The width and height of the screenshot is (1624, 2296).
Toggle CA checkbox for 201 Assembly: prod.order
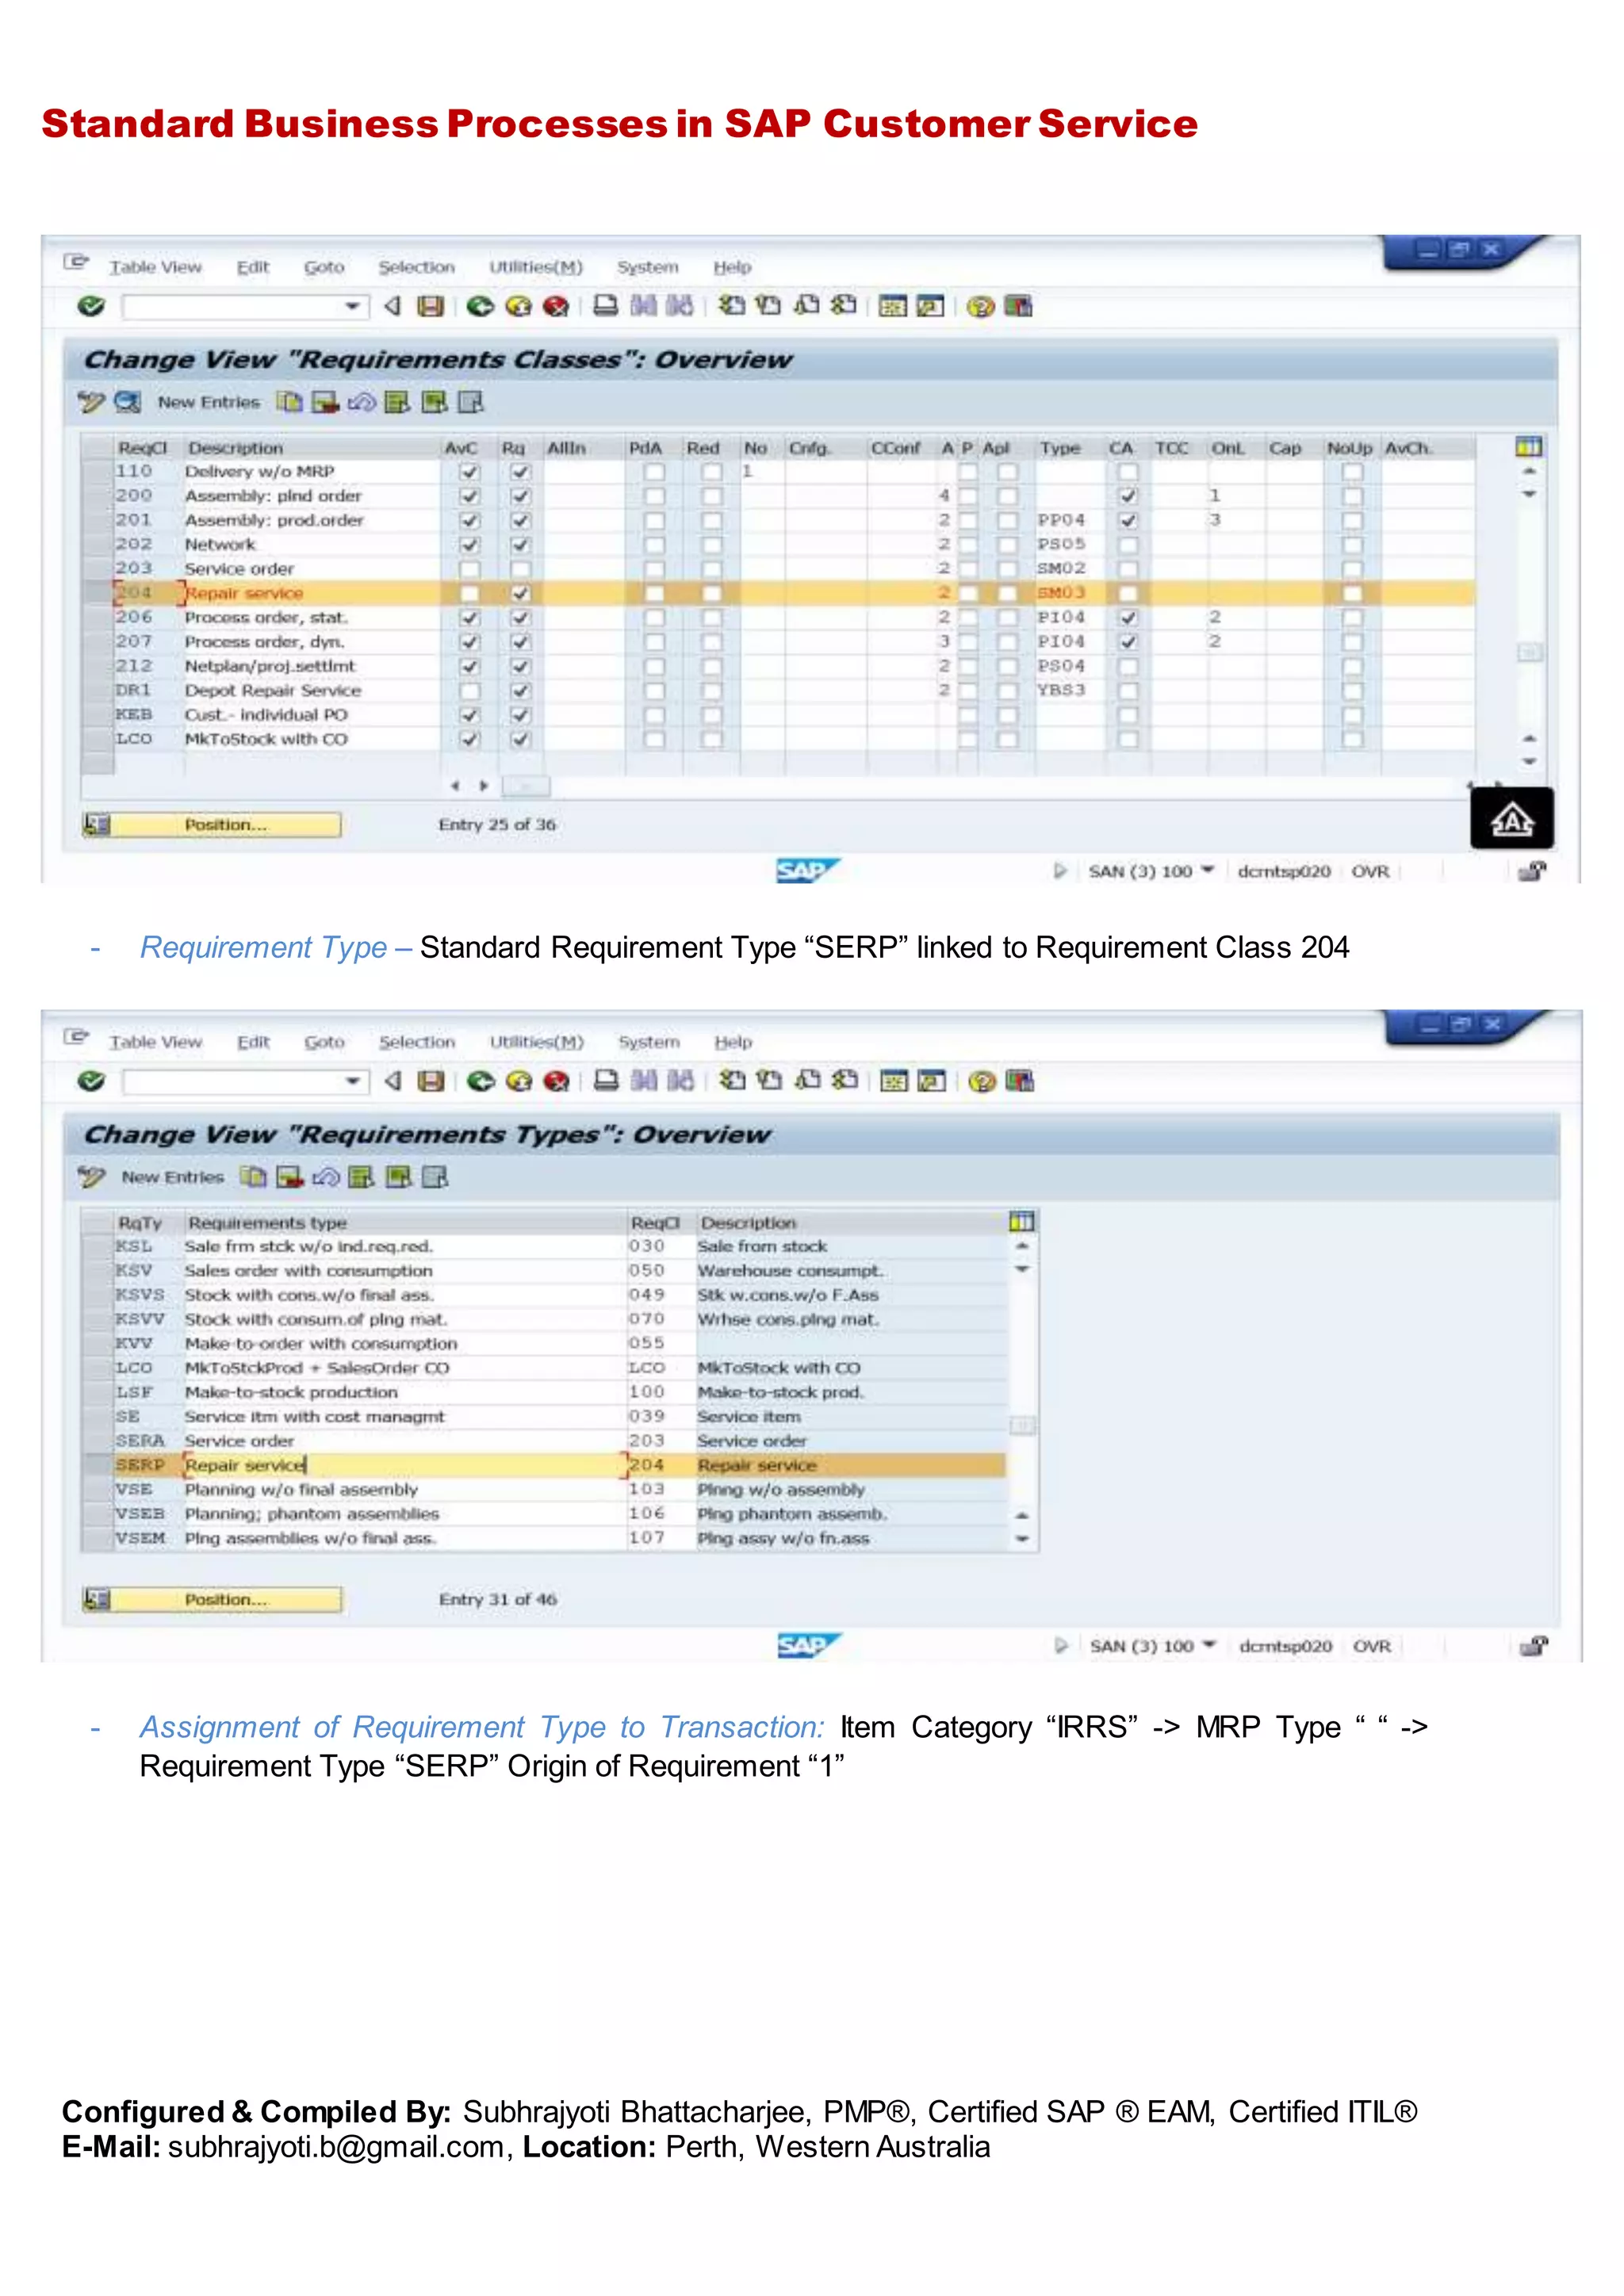[x=1127, y=520]
